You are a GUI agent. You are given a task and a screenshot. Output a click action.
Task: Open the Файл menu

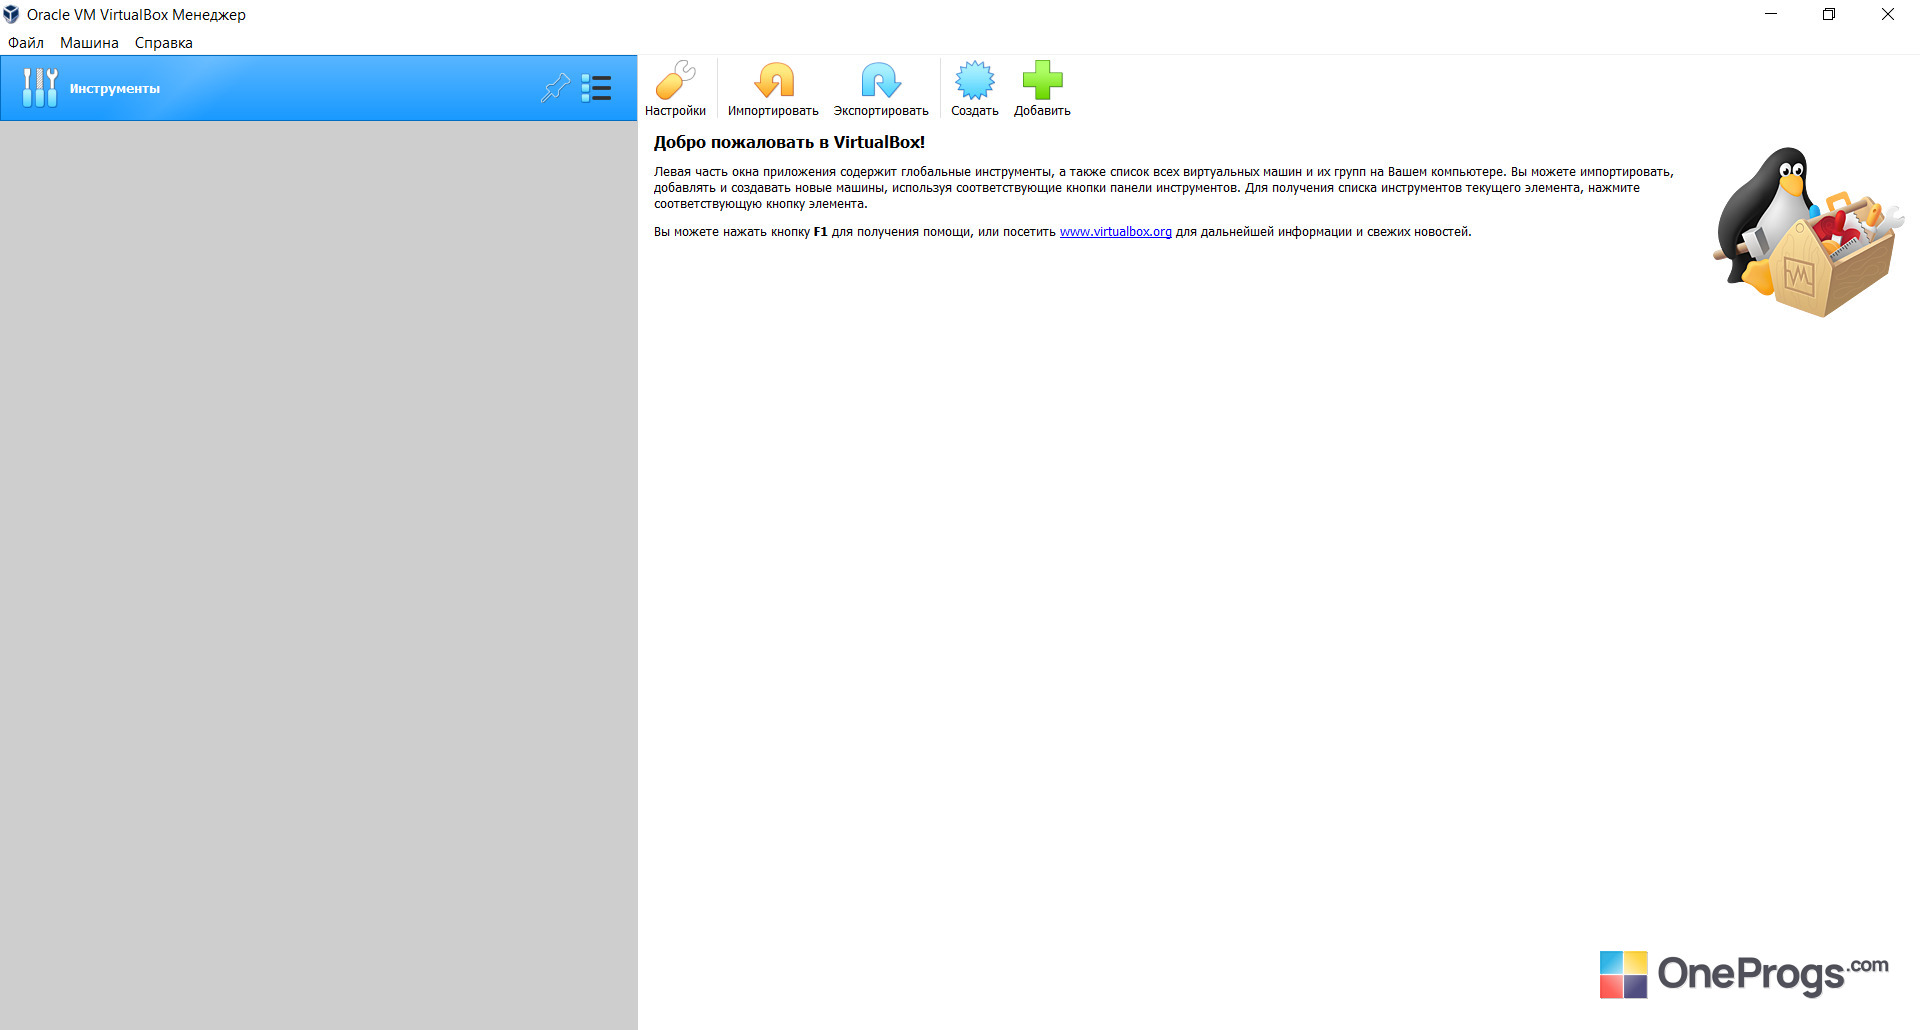click(x=26, y=43)
